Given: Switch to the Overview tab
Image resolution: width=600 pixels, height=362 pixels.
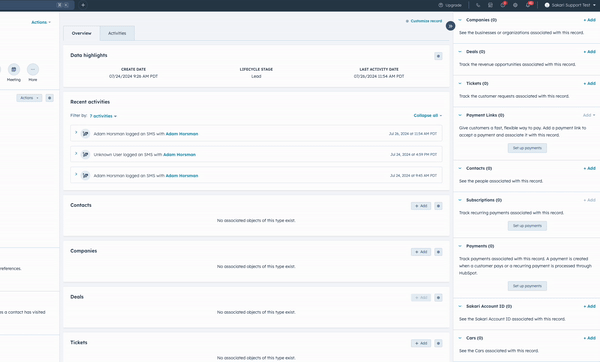Looking at the screenshot, I should tap(82, 33).
